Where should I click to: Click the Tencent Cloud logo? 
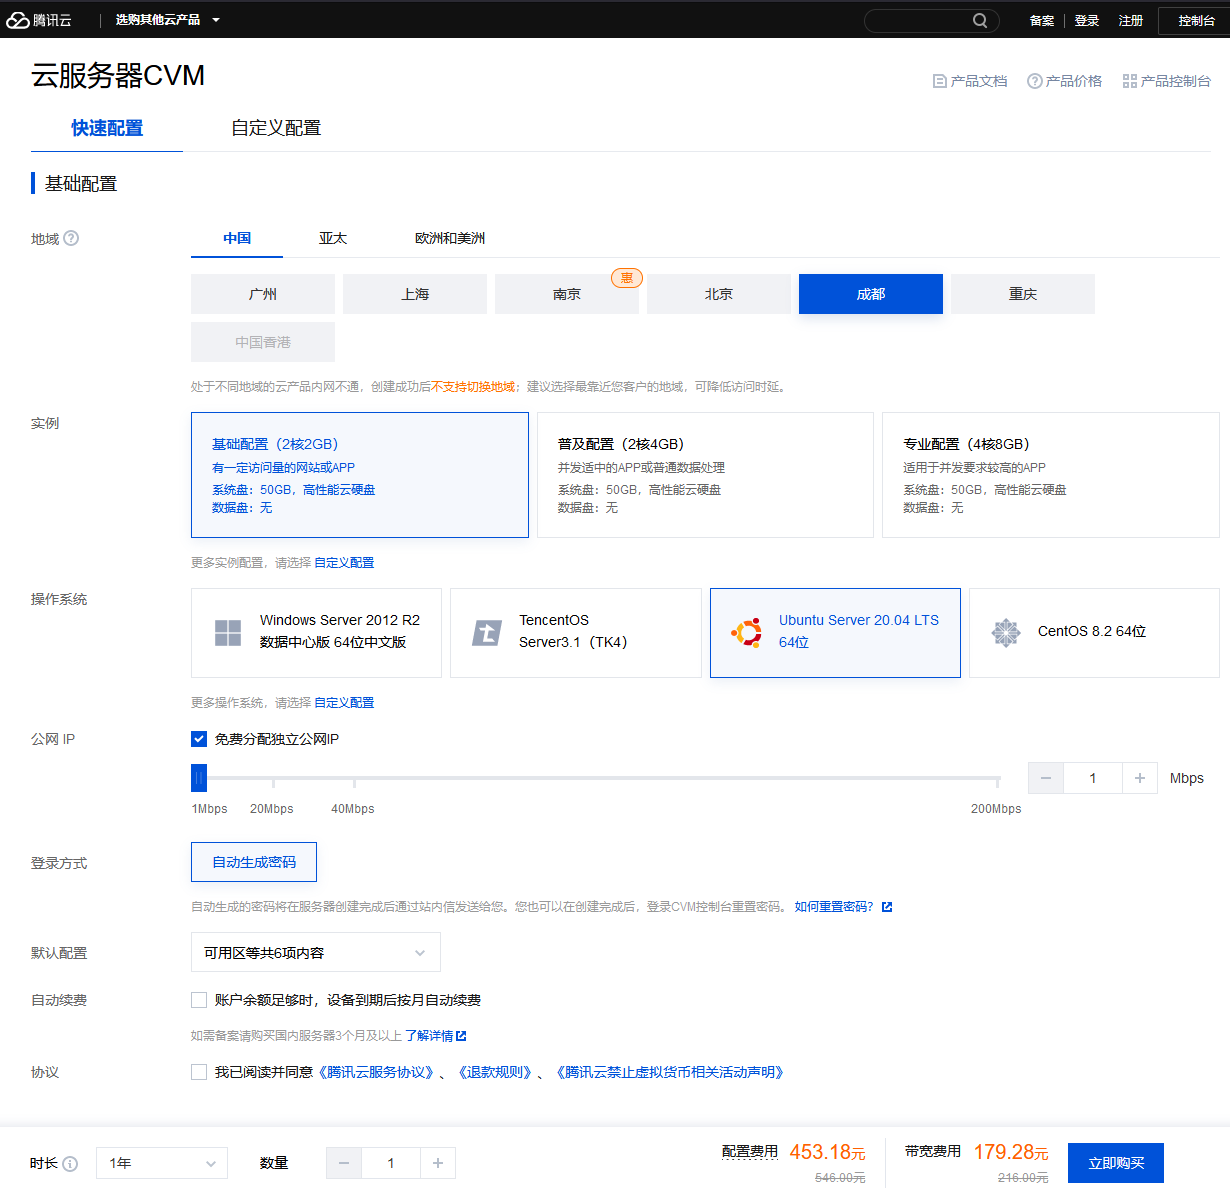[39, 20]
